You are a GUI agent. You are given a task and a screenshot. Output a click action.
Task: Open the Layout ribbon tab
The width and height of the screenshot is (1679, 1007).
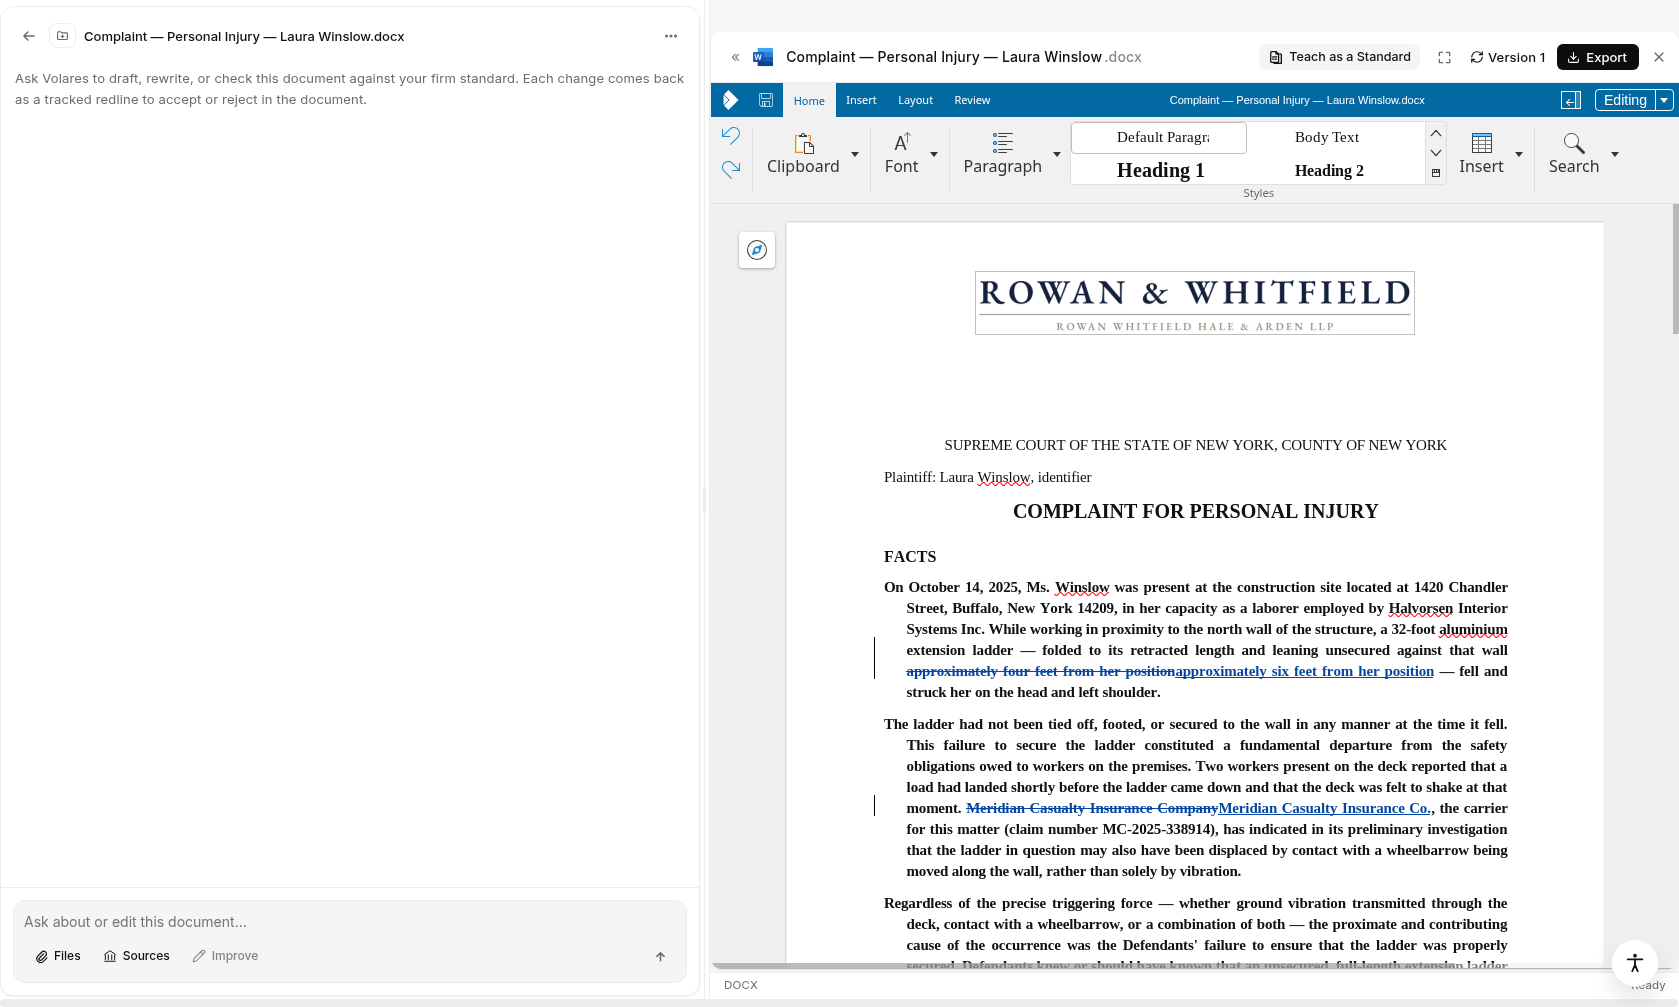[915, 100]
